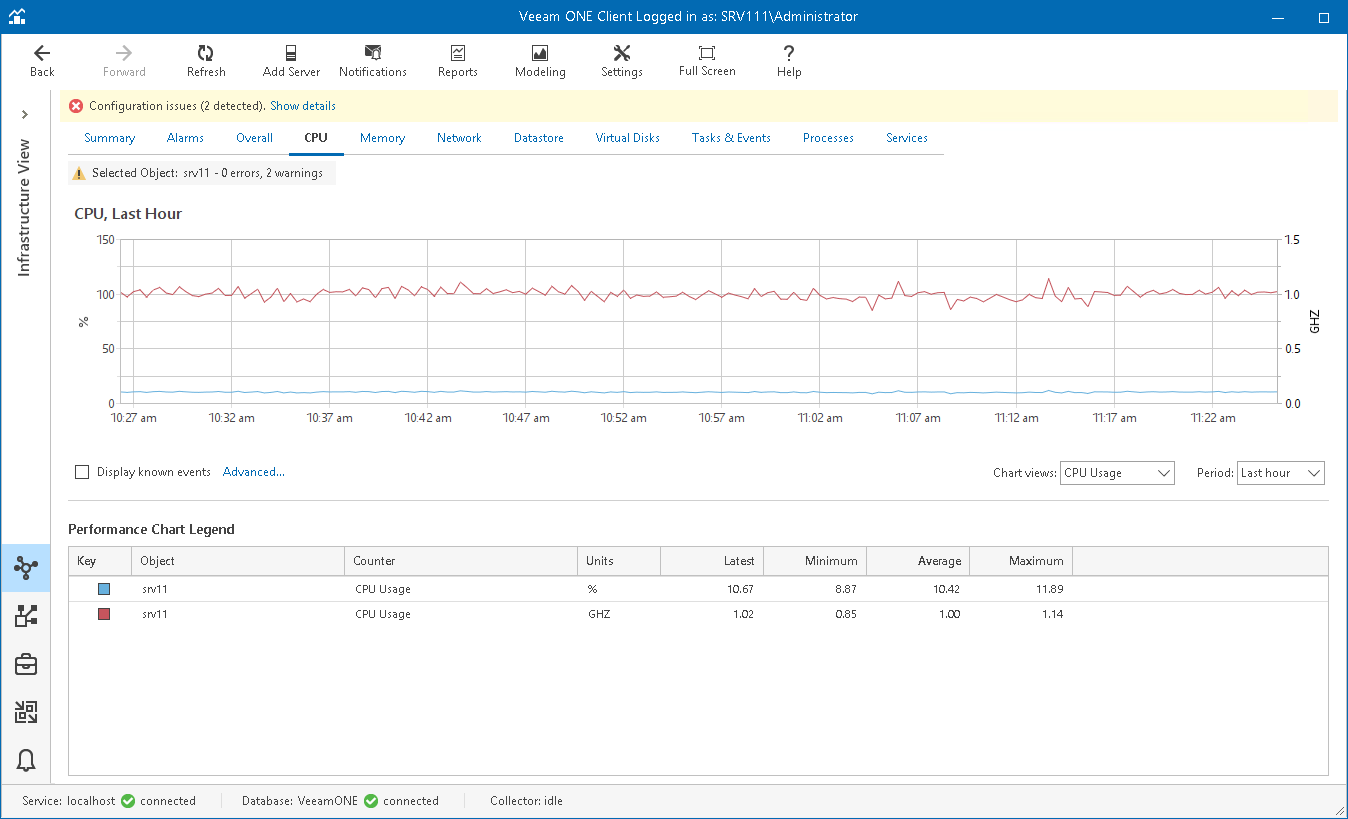Open the Data Protection View briefcase icon
The image size is (1348, 819).
pyautogui.click(x=26, y=664)
